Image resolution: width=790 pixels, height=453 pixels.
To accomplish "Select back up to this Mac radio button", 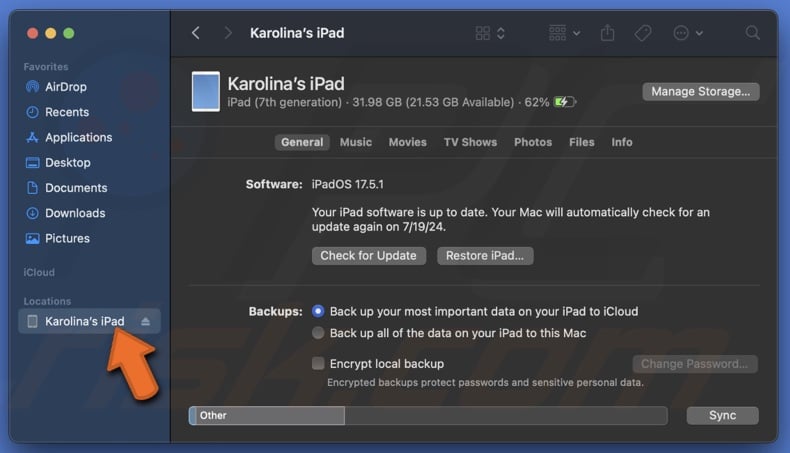I will tap(318, 333).
